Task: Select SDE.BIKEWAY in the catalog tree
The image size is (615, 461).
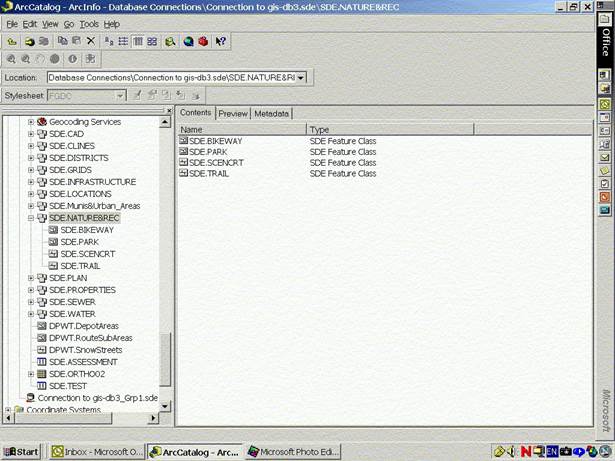Action: click(86, 230)
